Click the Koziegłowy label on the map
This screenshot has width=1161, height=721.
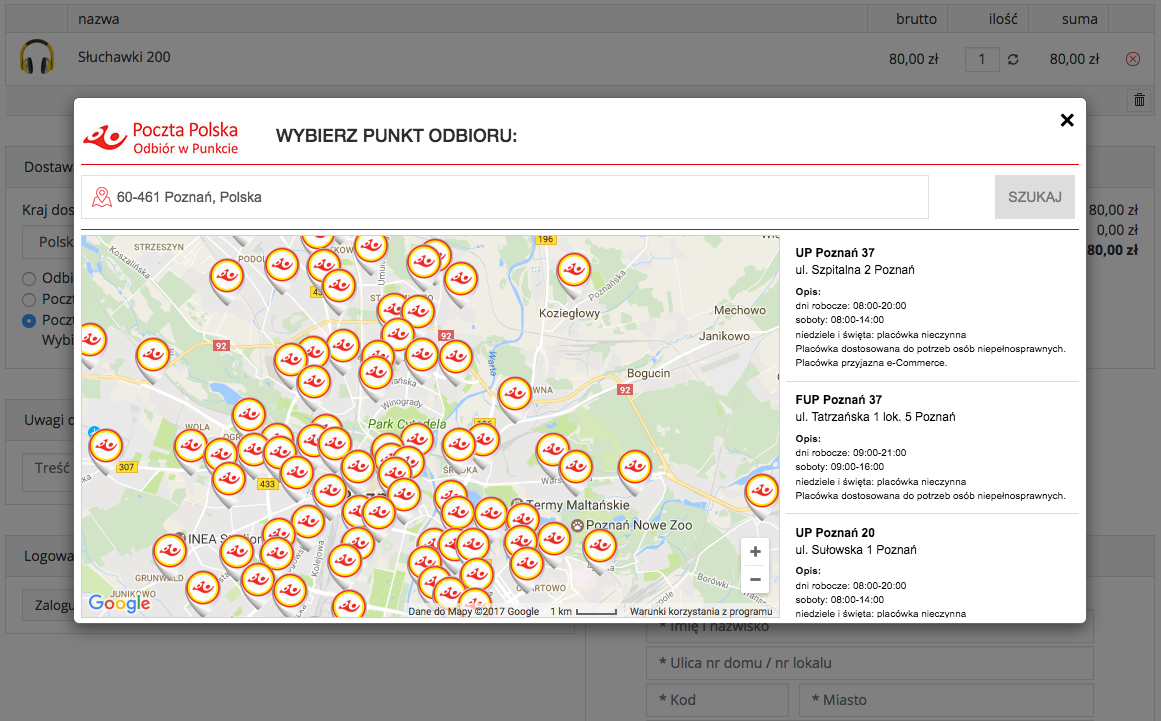(569, 313)
